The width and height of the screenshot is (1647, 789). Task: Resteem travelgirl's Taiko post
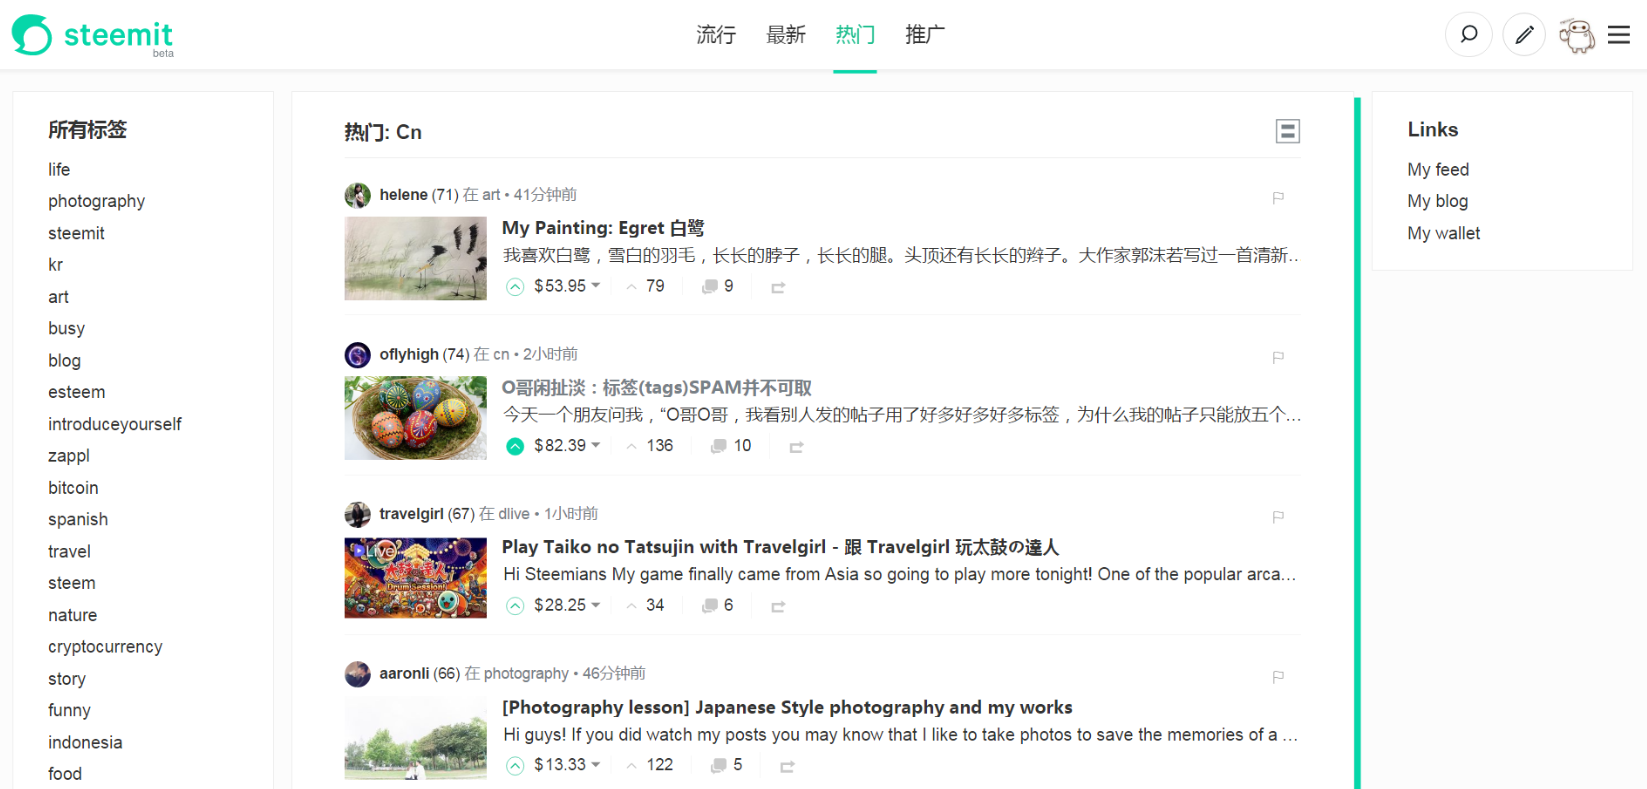pos(778,607)
